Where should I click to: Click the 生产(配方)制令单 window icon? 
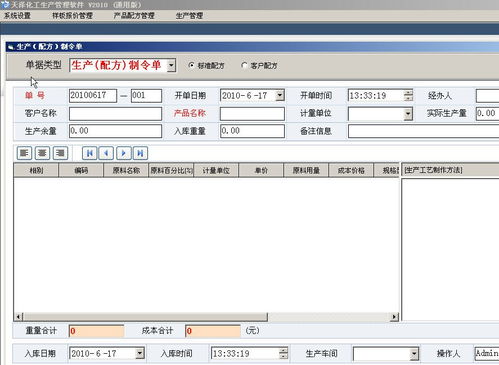click(11, 47)
